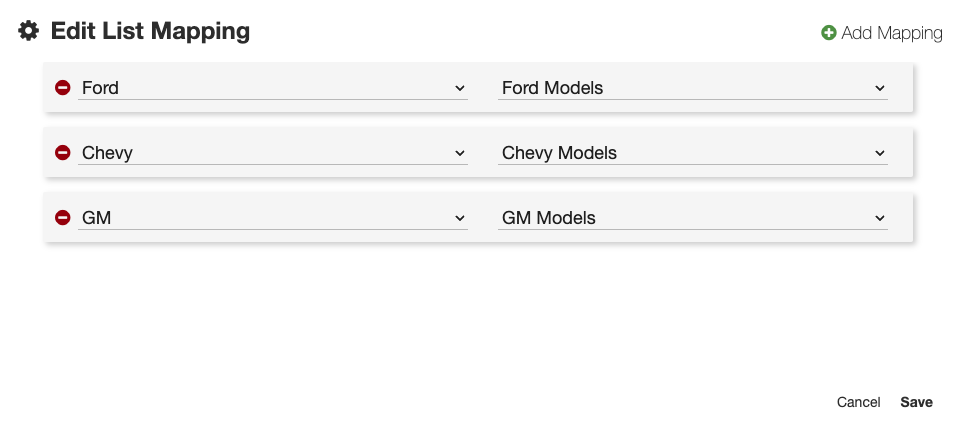Open the Chevy Models dropdown arrow
This screenshot has height=430, width=956.
tap(880, 153)
